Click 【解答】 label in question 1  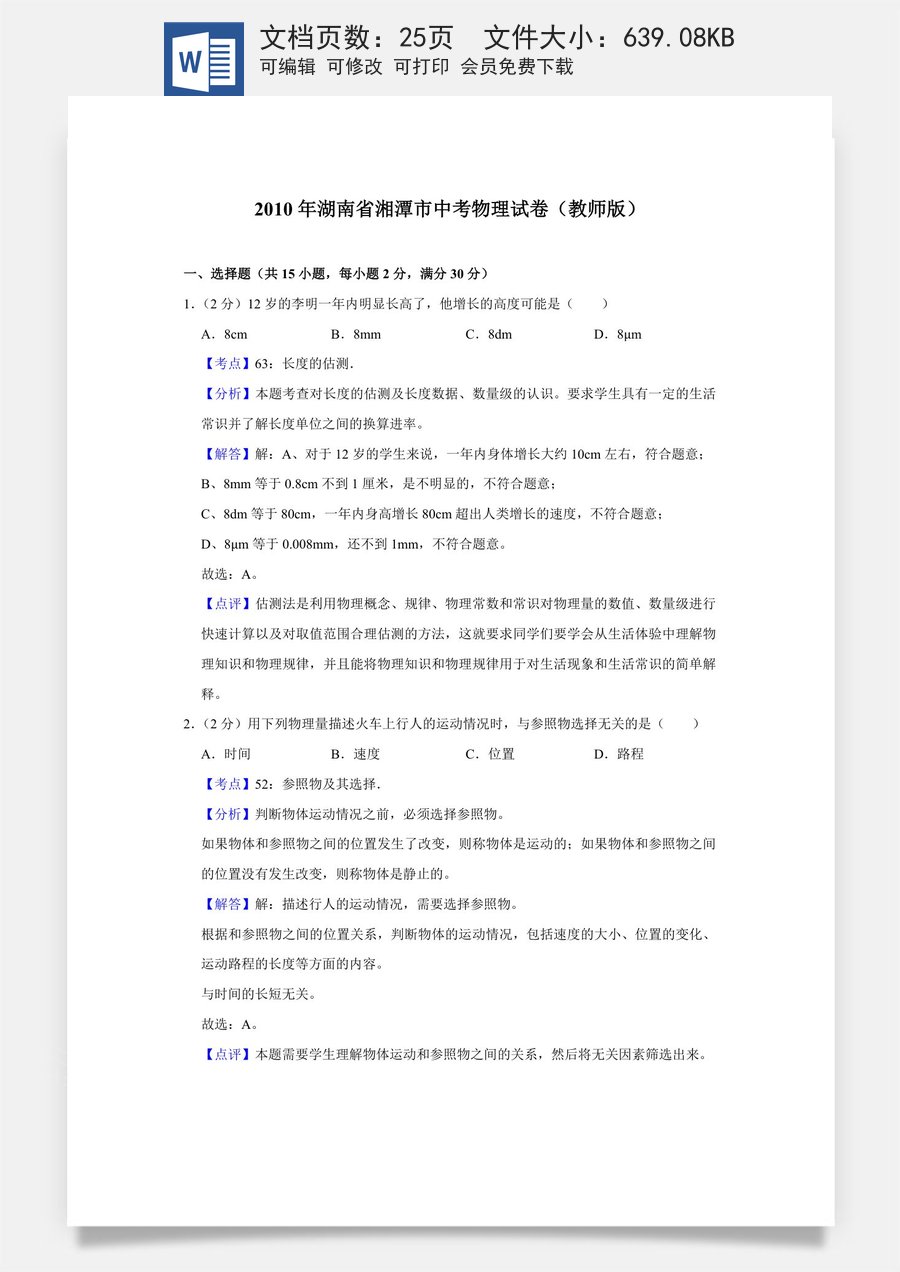click(x=229, y=454)
